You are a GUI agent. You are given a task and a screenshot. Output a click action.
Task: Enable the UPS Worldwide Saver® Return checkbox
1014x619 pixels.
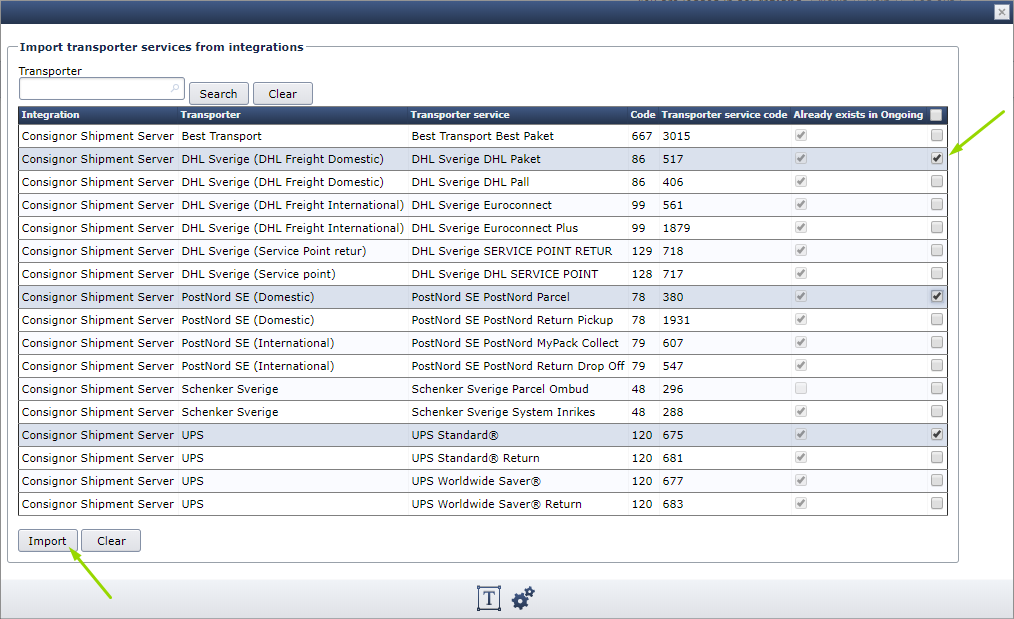pos(936,503)
